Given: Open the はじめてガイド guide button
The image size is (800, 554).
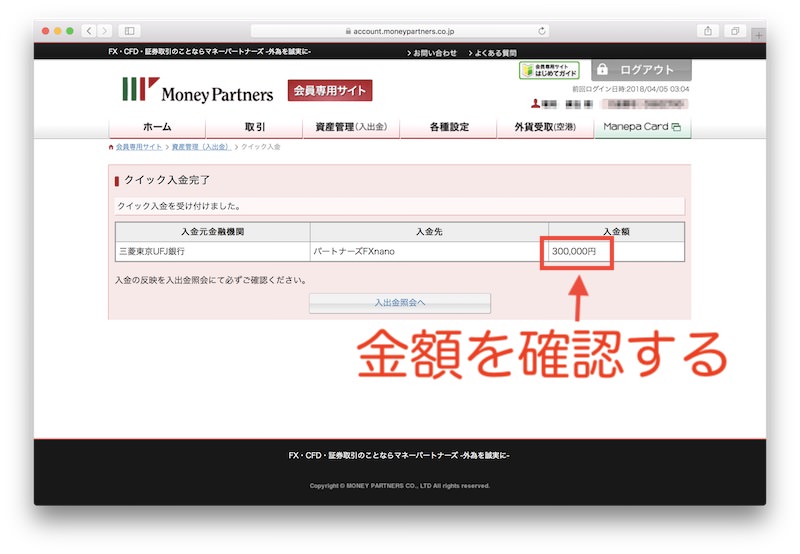Looking at the screenshot, I should pos(549,70).
